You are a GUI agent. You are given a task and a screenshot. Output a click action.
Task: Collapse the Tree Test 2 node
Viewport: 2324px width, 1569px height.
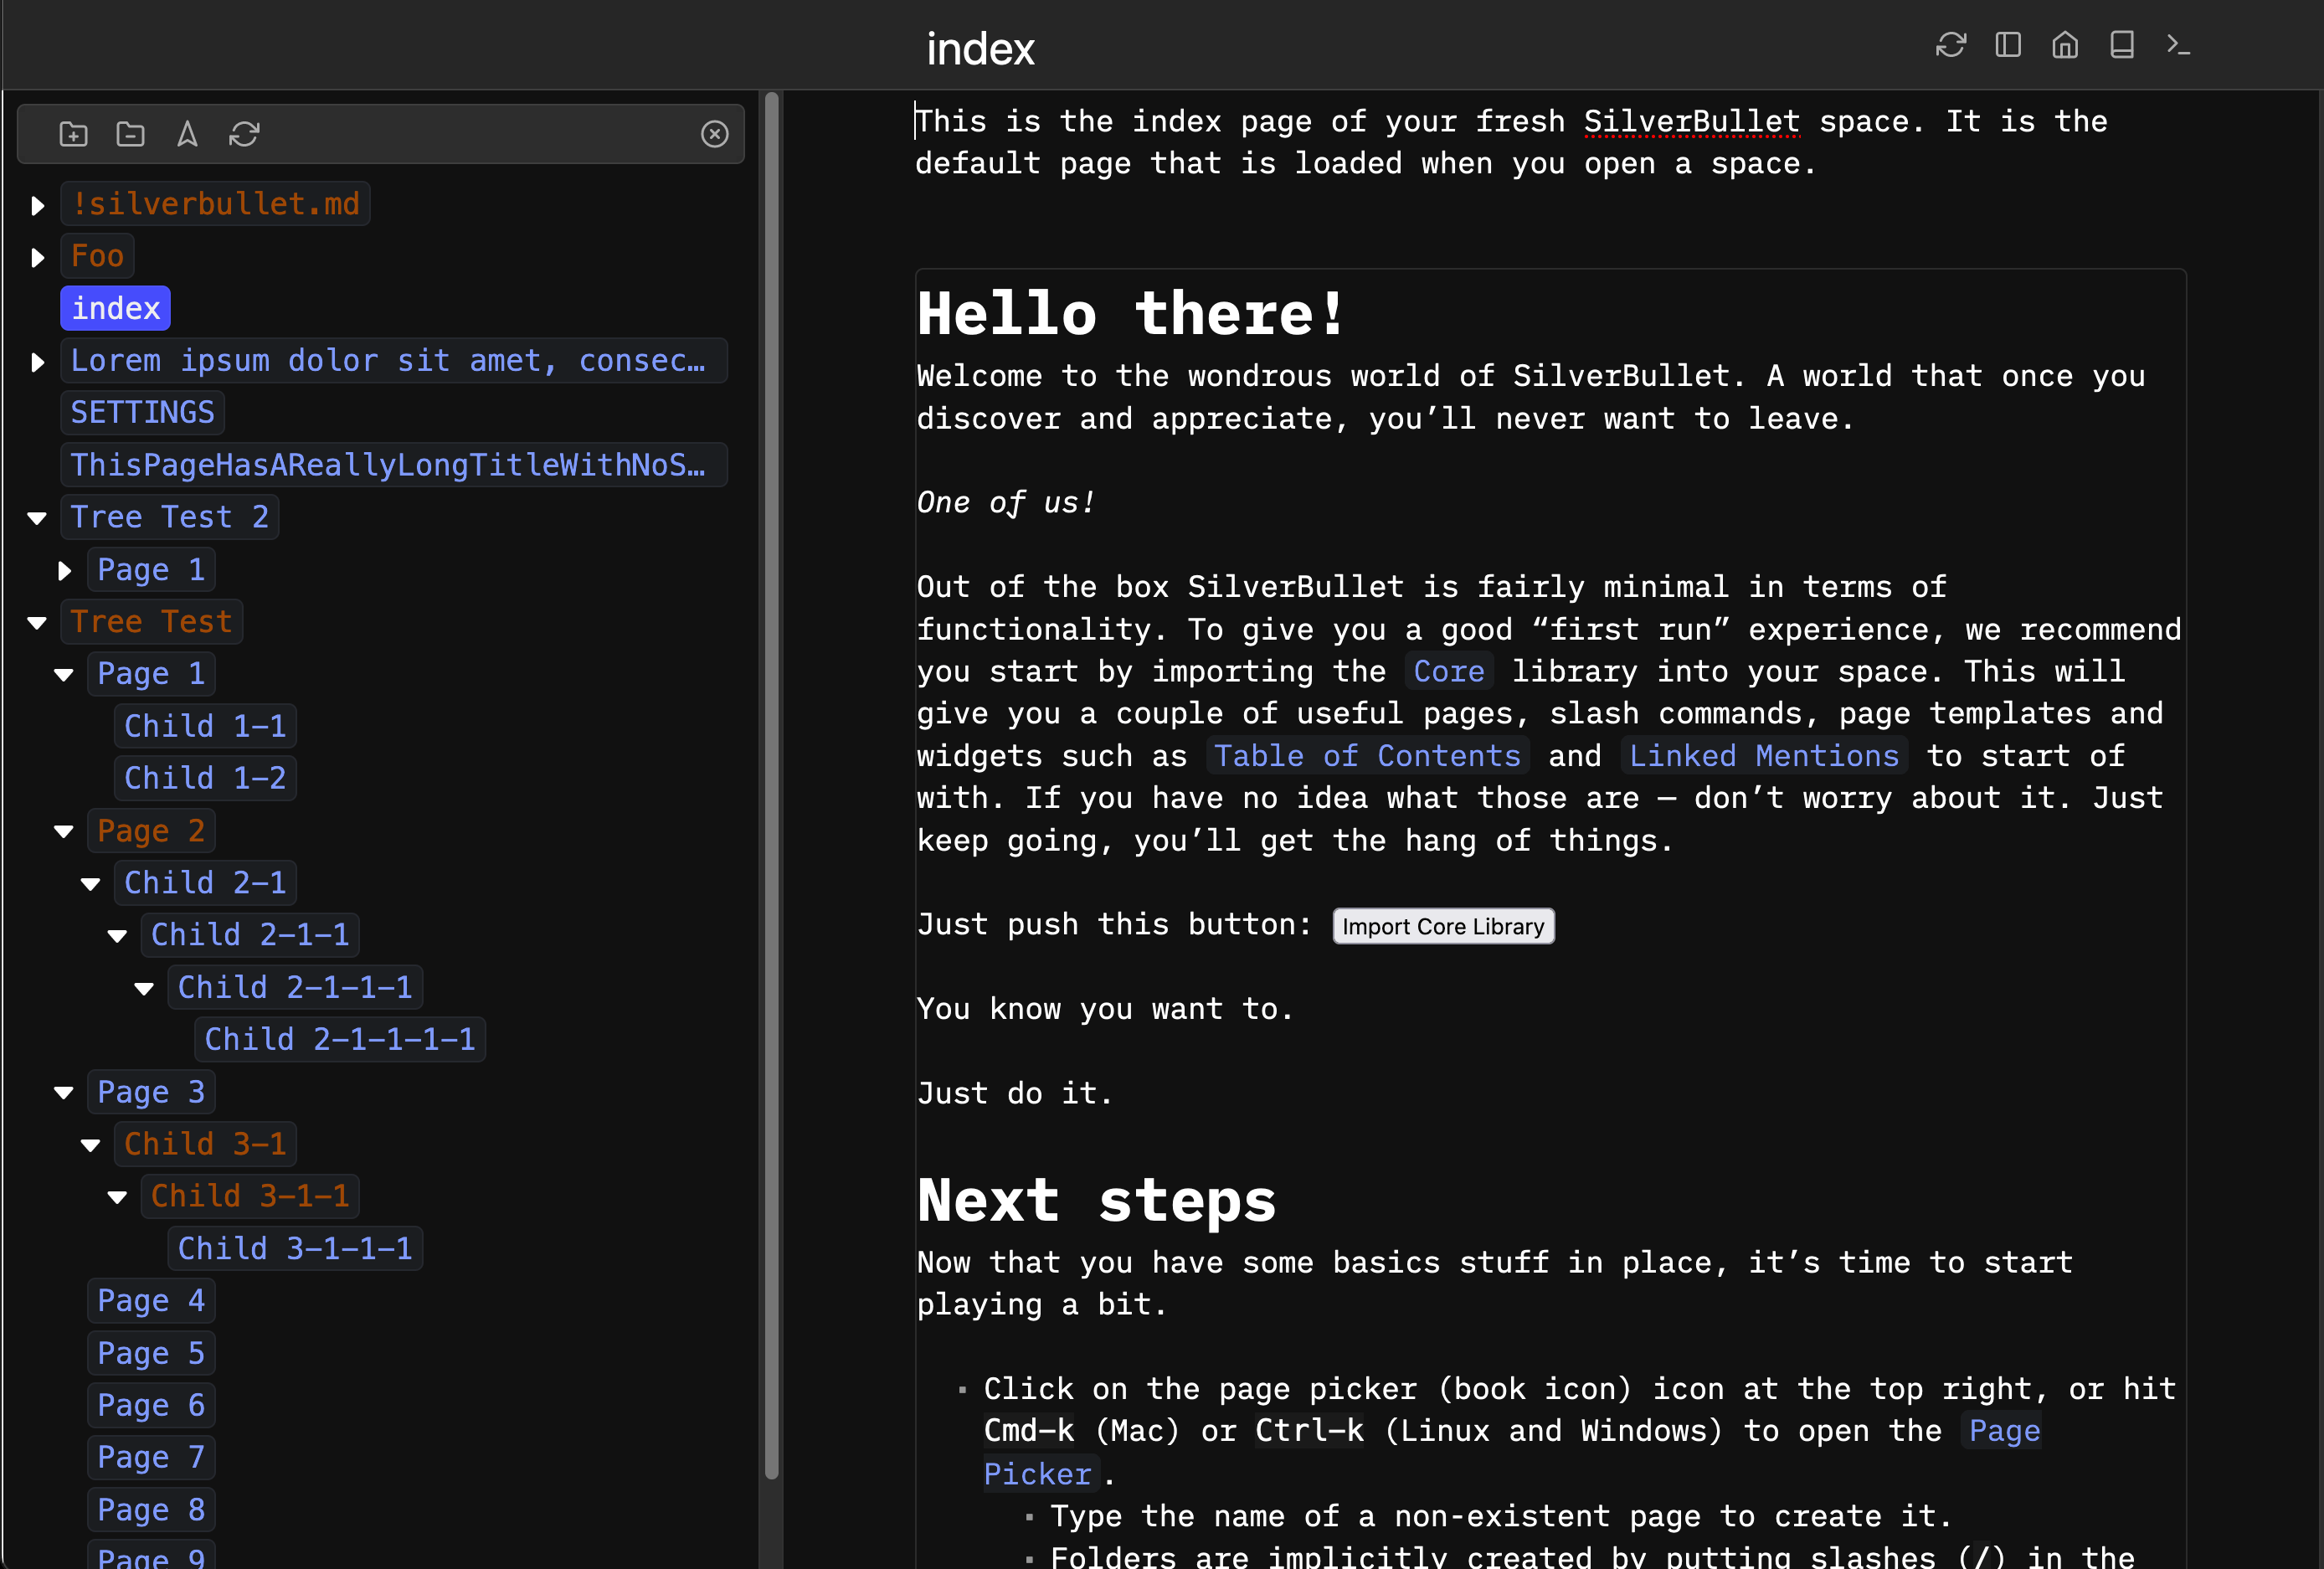click(x=38, y=518)
